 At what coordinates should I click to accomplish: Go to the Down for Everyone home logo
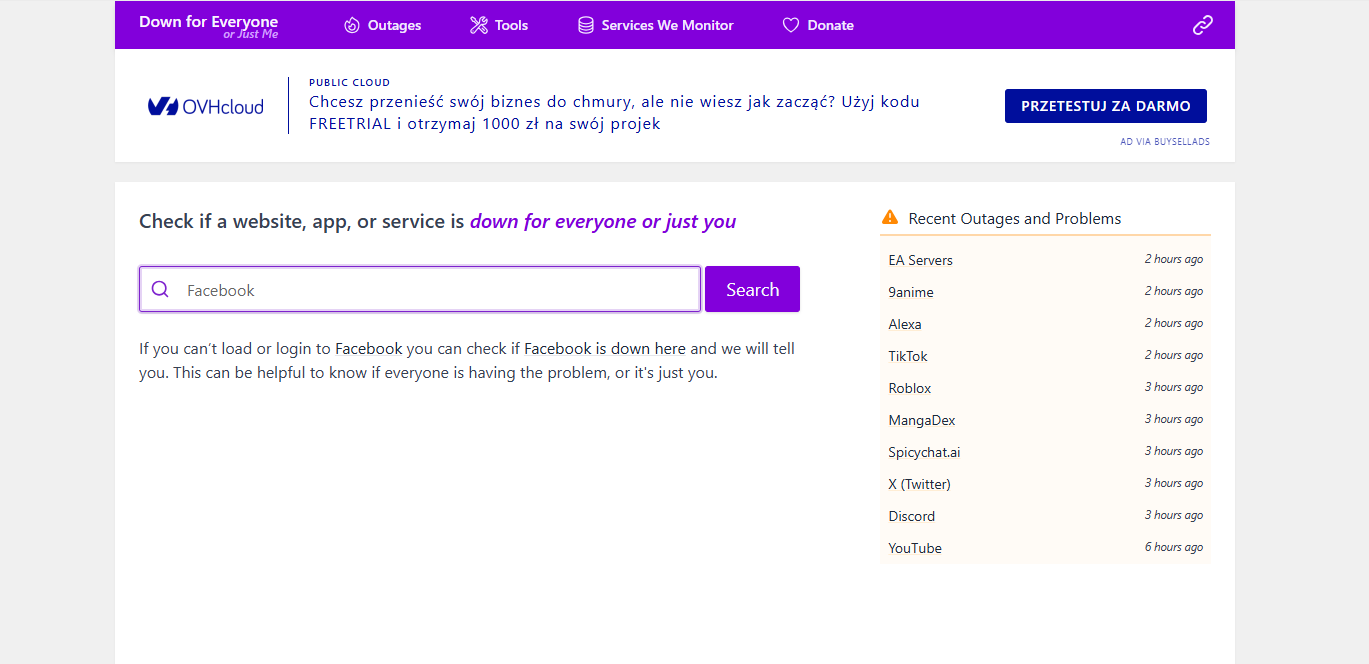click(208, 25)
